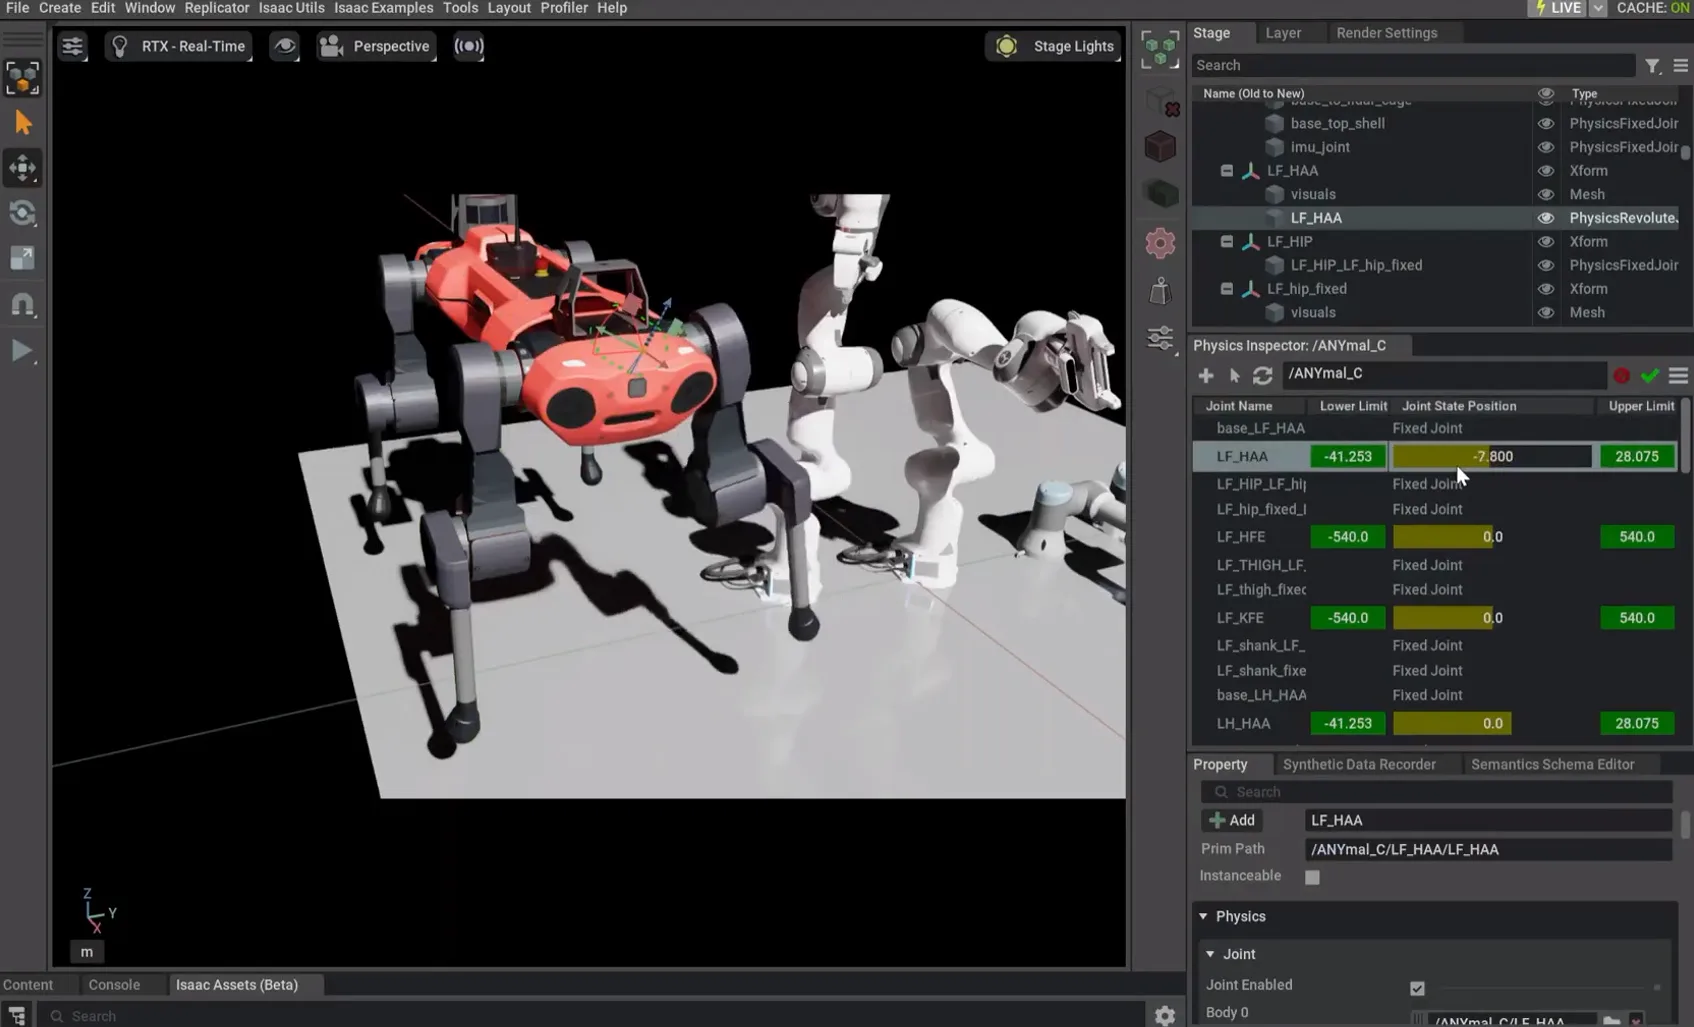The height and width of the screenshot is (1027, 1694).
Task: Collapse the Physics property section
Action: click(x=1203, y=916)
